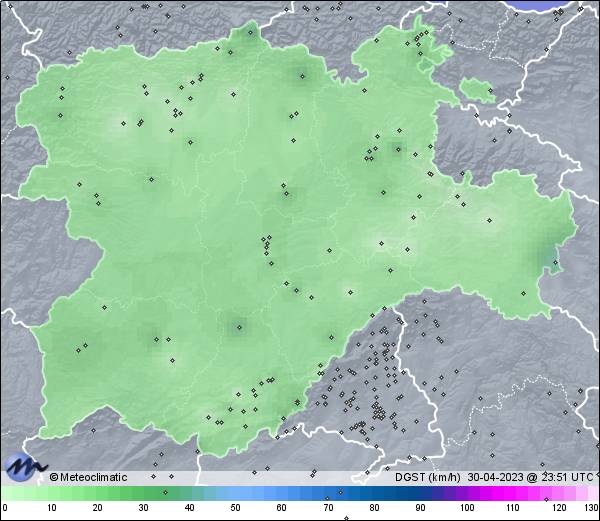The width and height of the screenshot is (600, 521).
Task: Click scale label 110
Action: (513, 508)
